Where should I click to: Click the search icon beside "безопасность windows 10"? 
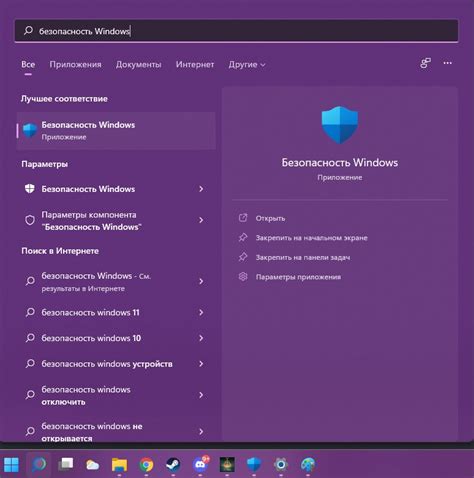[x=30, y=338]
